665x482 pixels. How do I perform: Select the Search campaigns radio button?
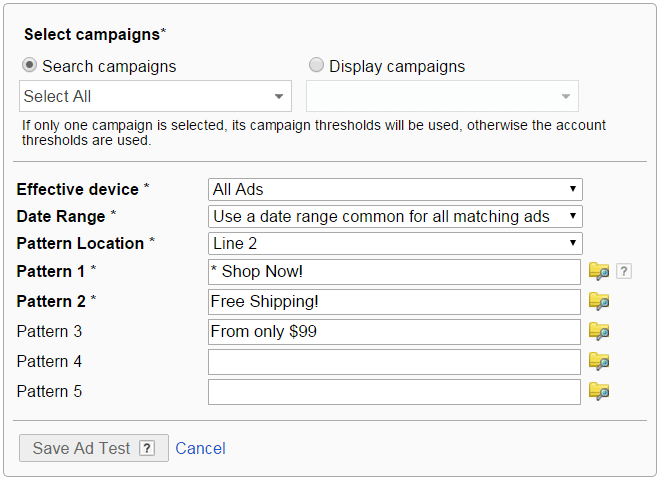point(30,66)
